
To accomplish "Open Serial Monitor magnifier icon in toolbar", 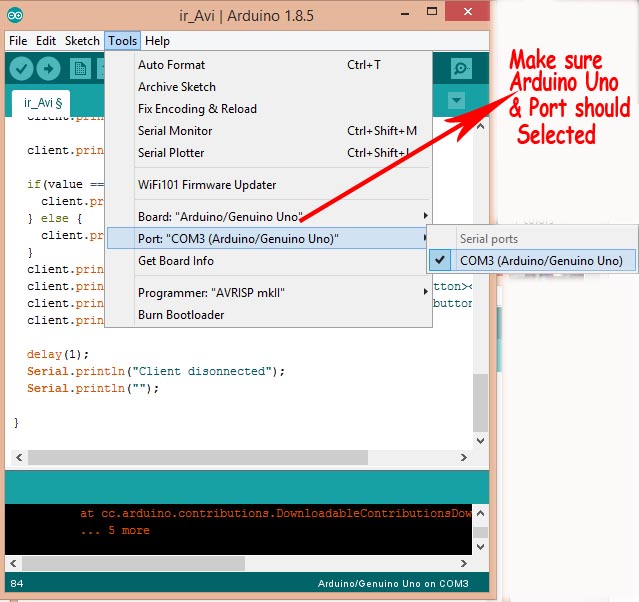I will (x=461, y=68).
